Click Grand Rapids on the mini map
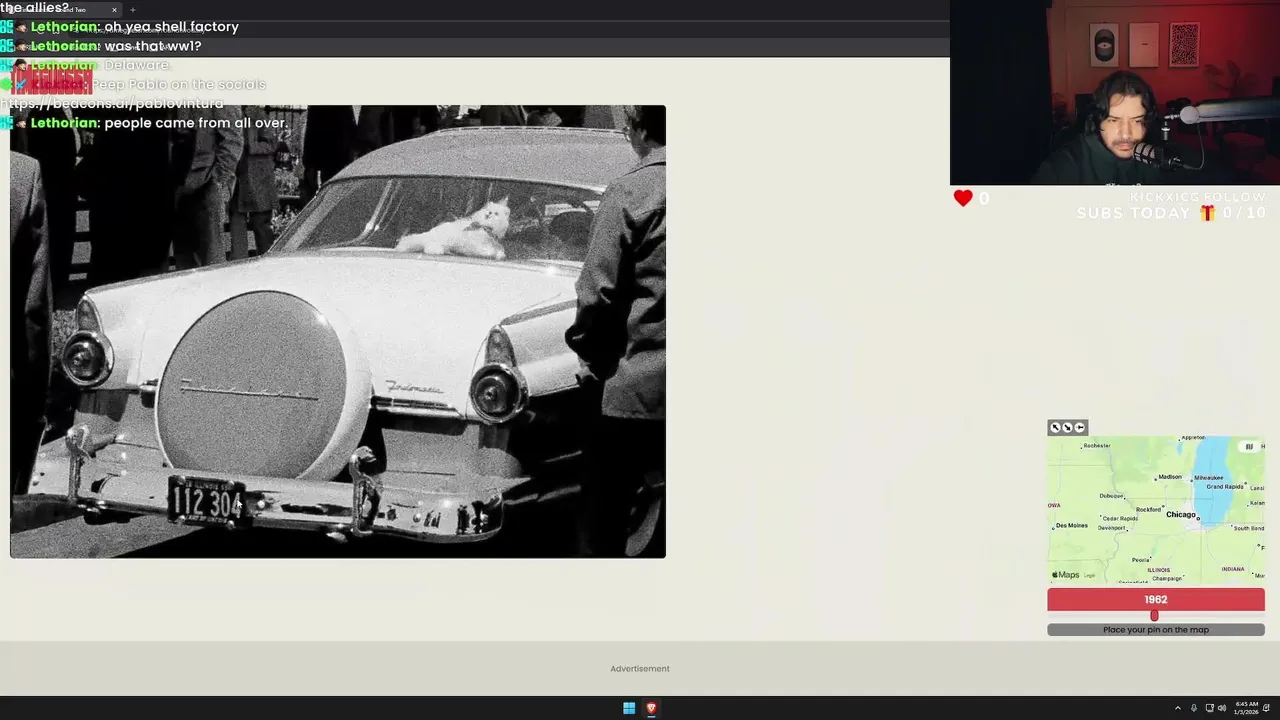This screenshot has width=1280, height=720. tap(1225, 487)
